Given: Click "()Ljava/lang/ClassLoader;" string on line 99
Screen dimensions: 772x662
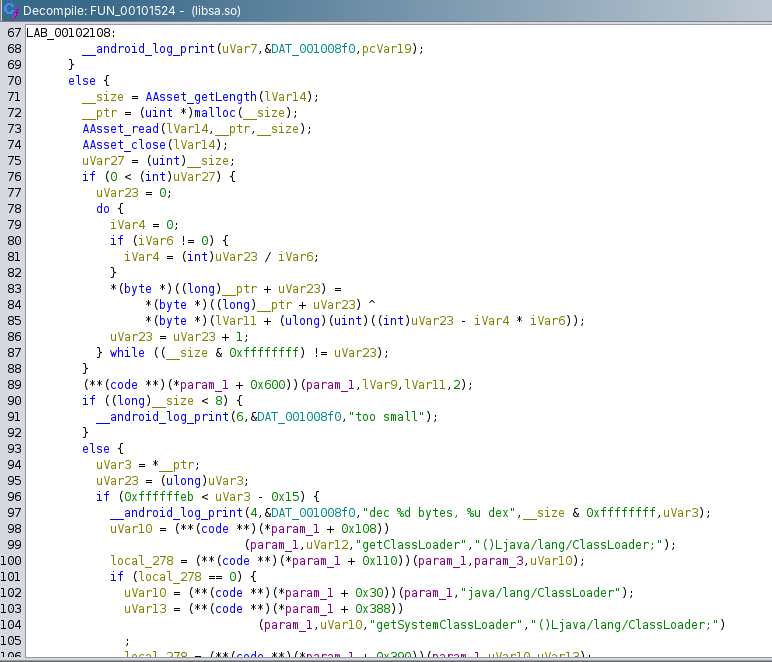Looking at the screenshot, I should (x=568, y=545).
